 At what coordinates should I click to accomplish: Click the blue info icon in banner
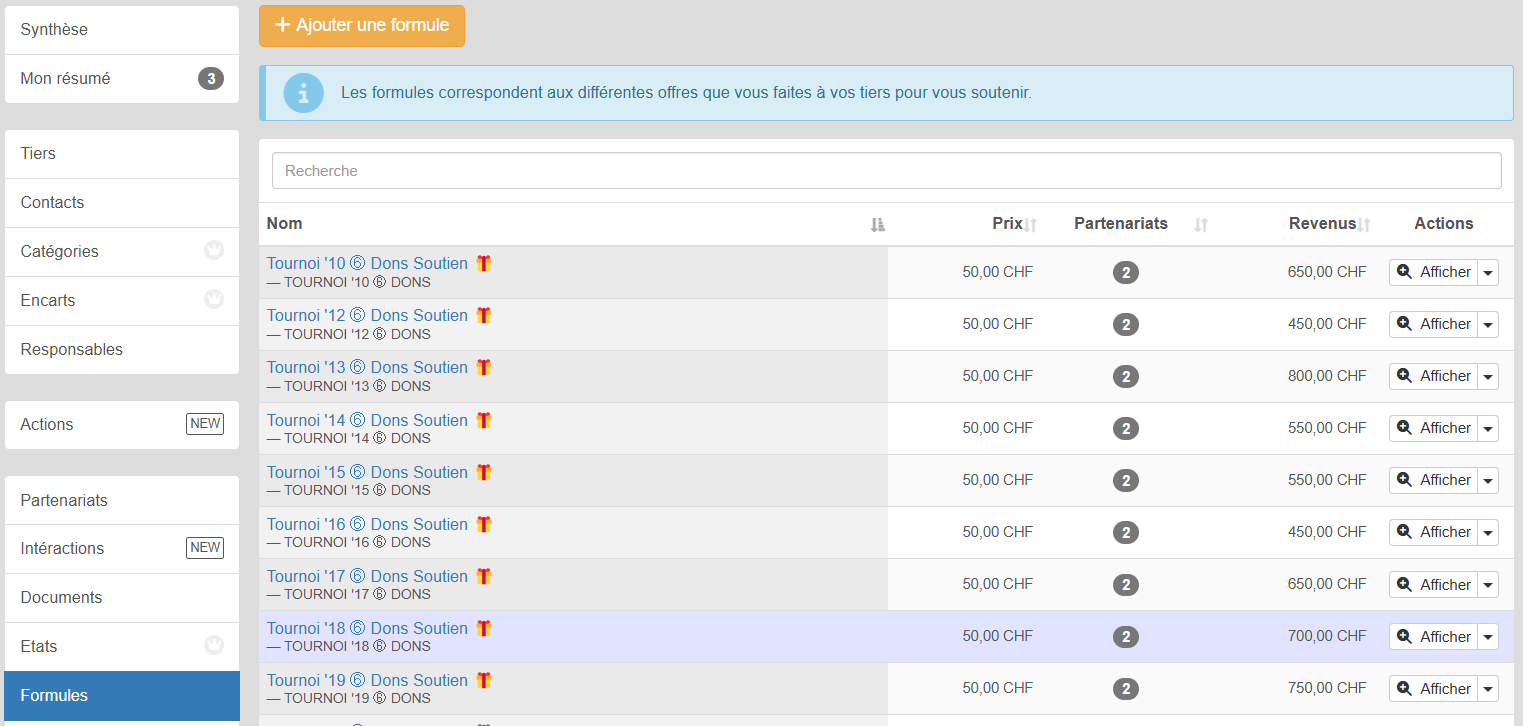pos(303,93)
